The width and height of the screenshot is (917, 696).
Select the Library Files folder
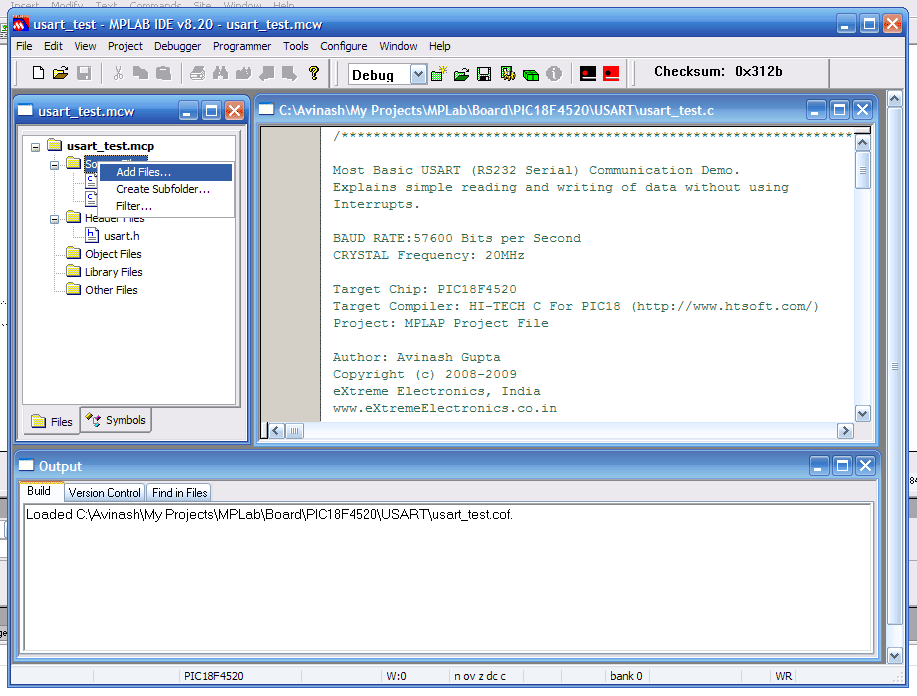(113, 272)
